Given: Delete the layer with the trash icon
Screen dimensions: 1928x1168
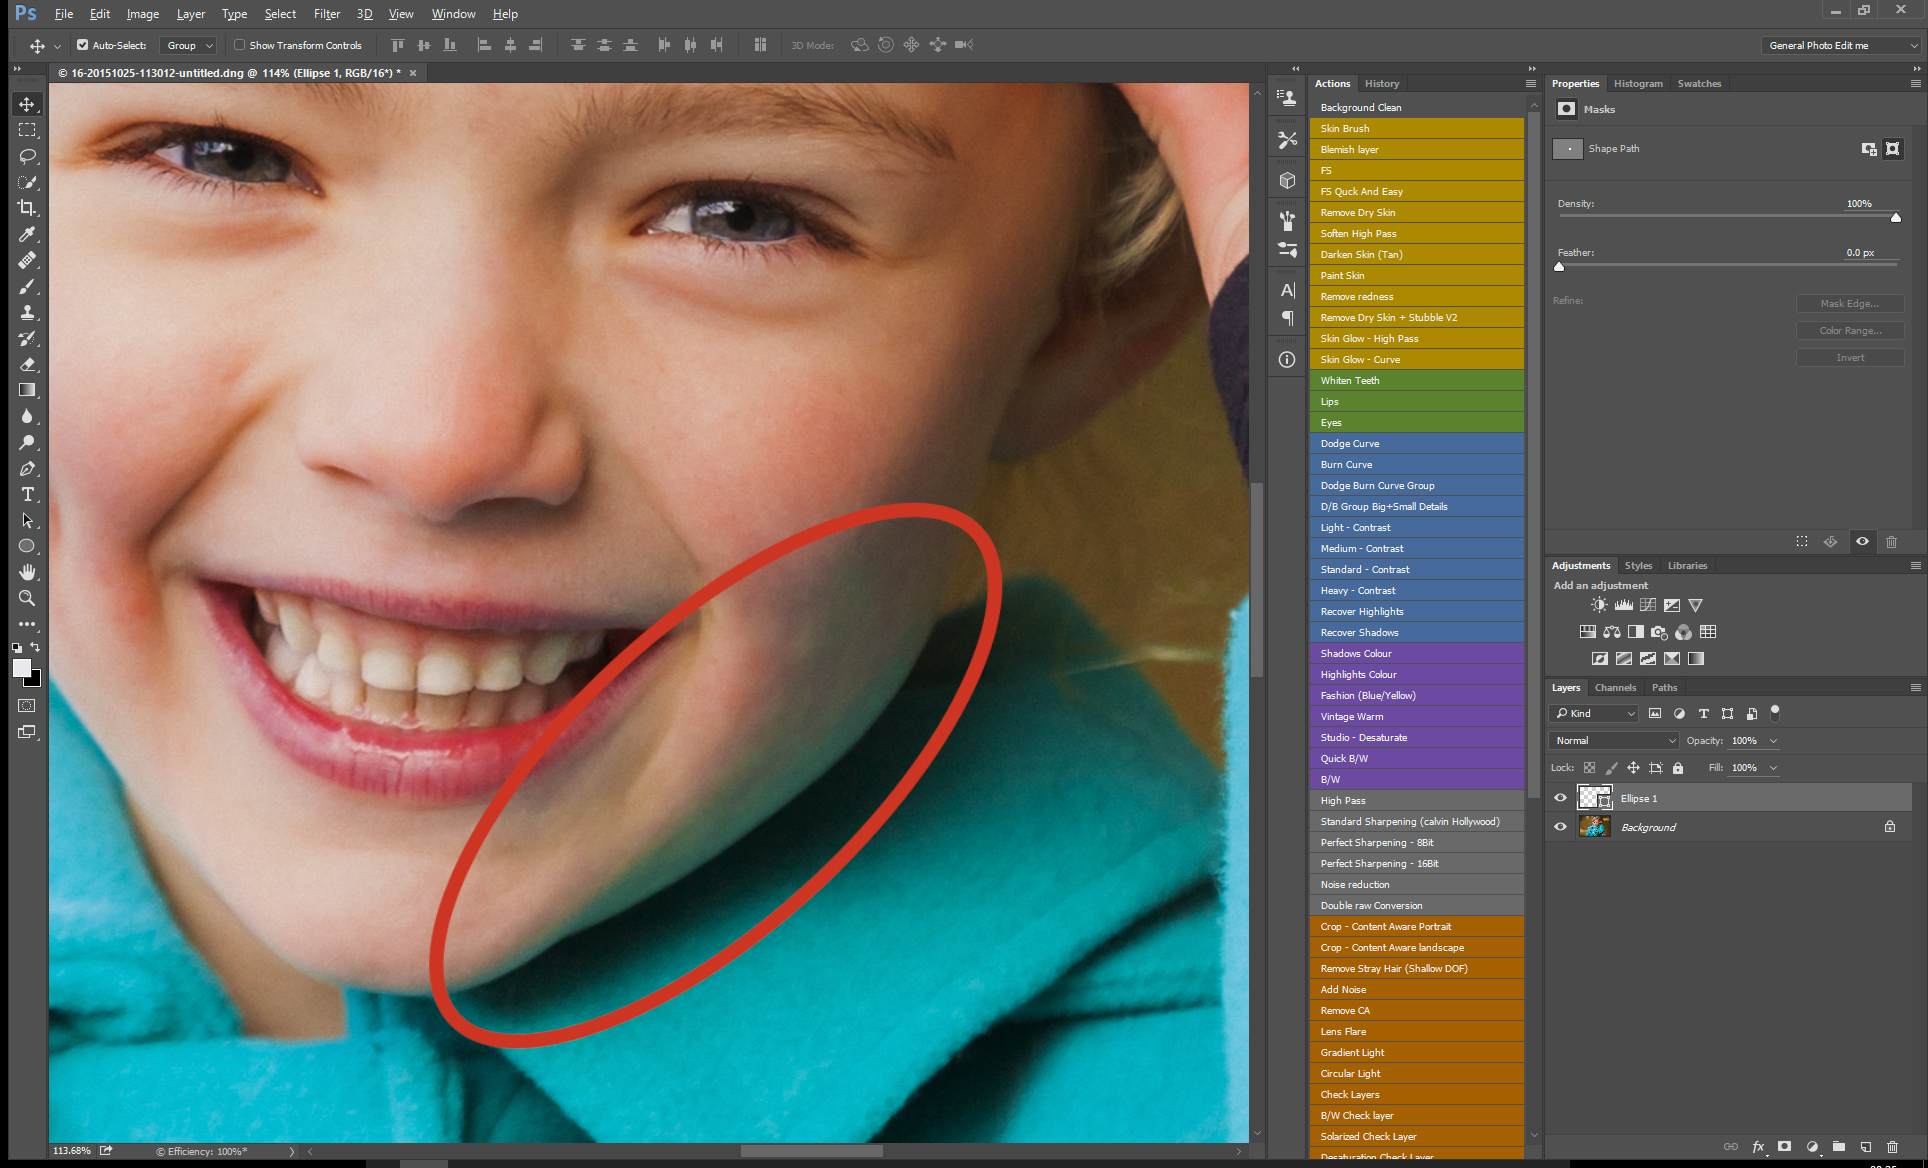Looking at the screenshot, I should pos(1892,1147).
